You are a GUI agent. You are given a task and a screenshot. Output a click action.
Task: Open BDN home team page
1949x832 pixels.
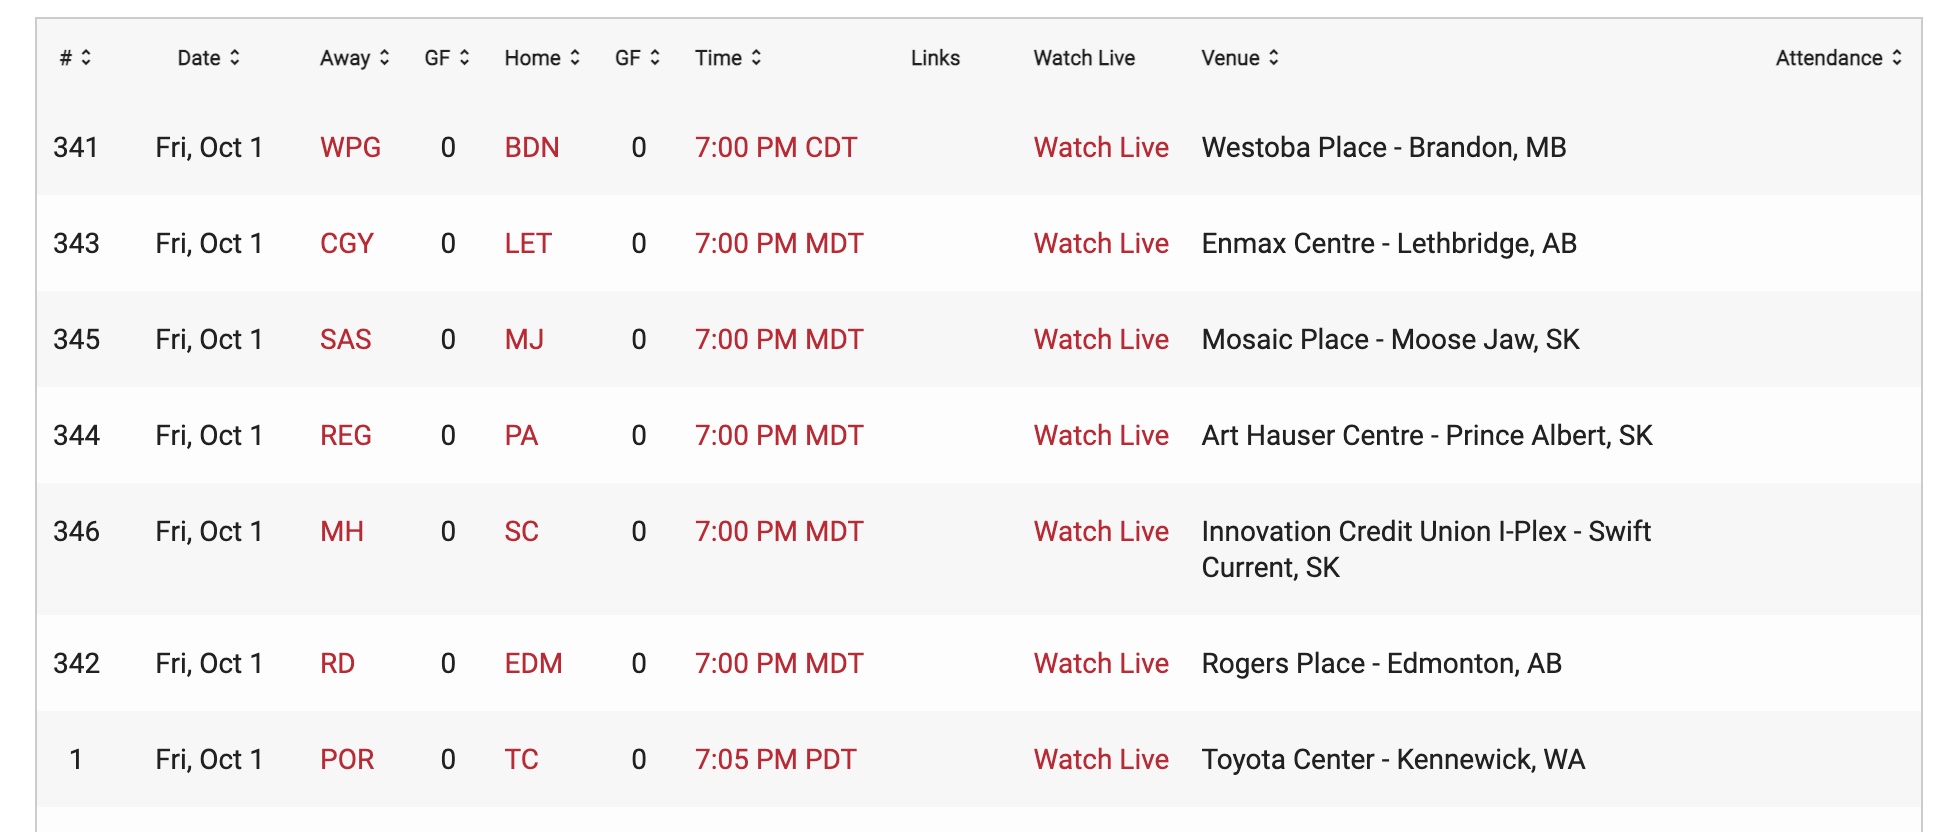point(532,148)
